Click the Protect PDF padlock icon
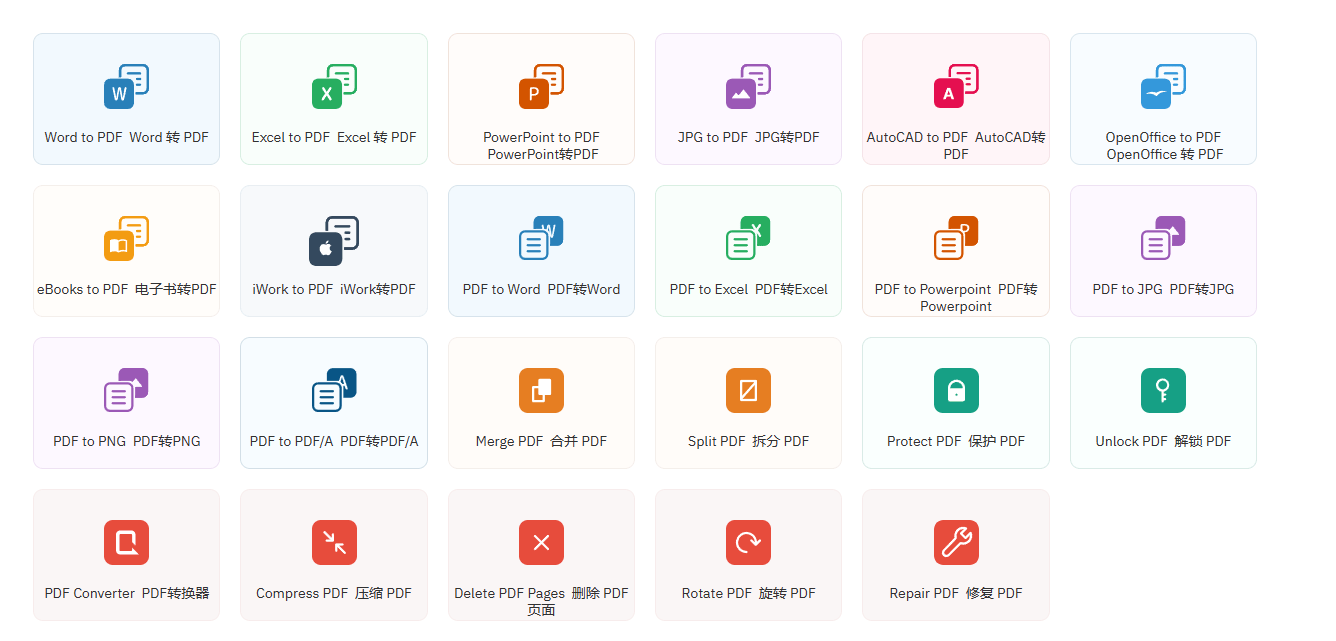The image size is (1336, 641). [956, 391]
